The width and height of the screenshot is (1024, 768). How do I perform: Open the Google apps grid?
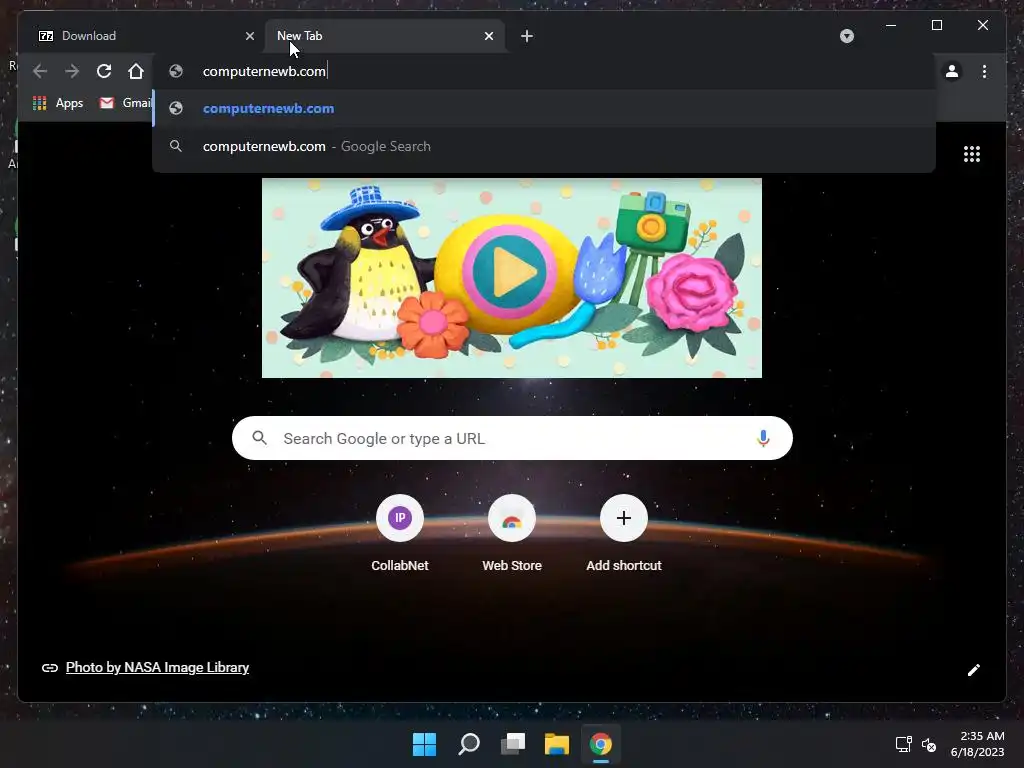pyautogui.click(x=972, y=154)
